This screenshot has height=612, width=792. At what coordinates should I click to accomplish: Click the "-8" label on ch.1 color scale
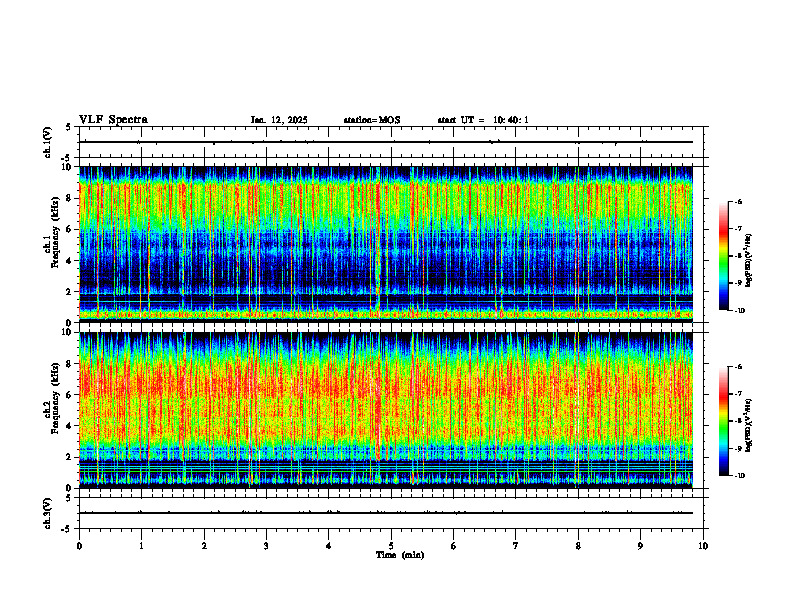coord(738,256)
